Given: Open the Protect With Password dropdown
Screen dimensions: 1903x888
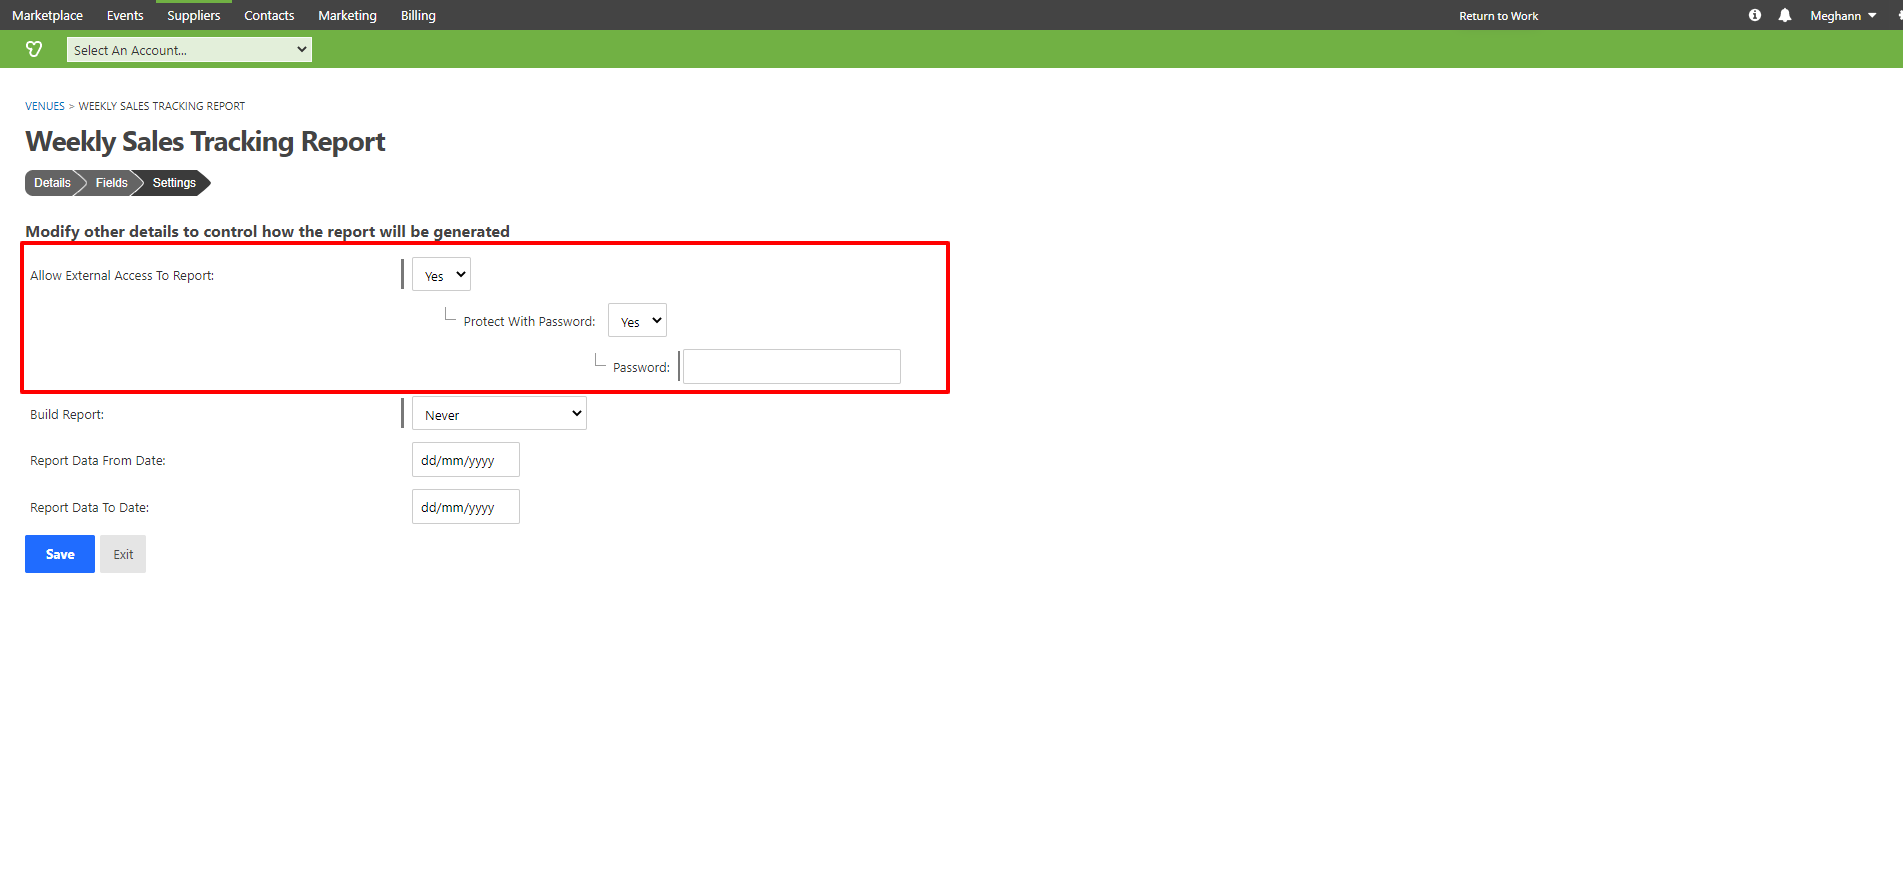Looking at the screenshot, I should 637,321.
